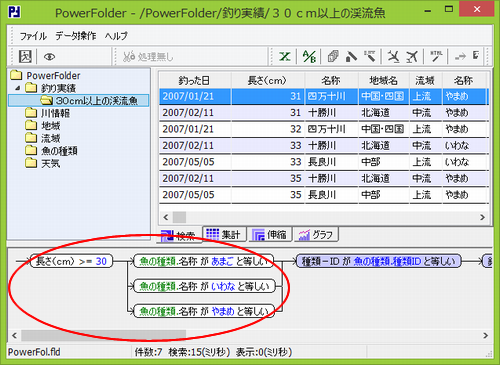The width and height of the screenshot is (500, 365).
Task: Click the 処理無し scissors toolbar item
Action: pos(148,57)
